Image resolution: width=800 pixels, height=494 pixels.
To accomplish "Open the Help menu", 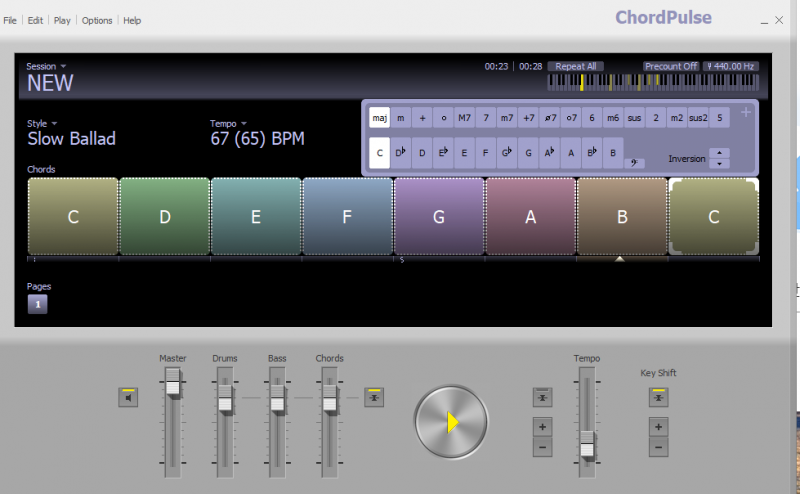I will click(132, 20).
